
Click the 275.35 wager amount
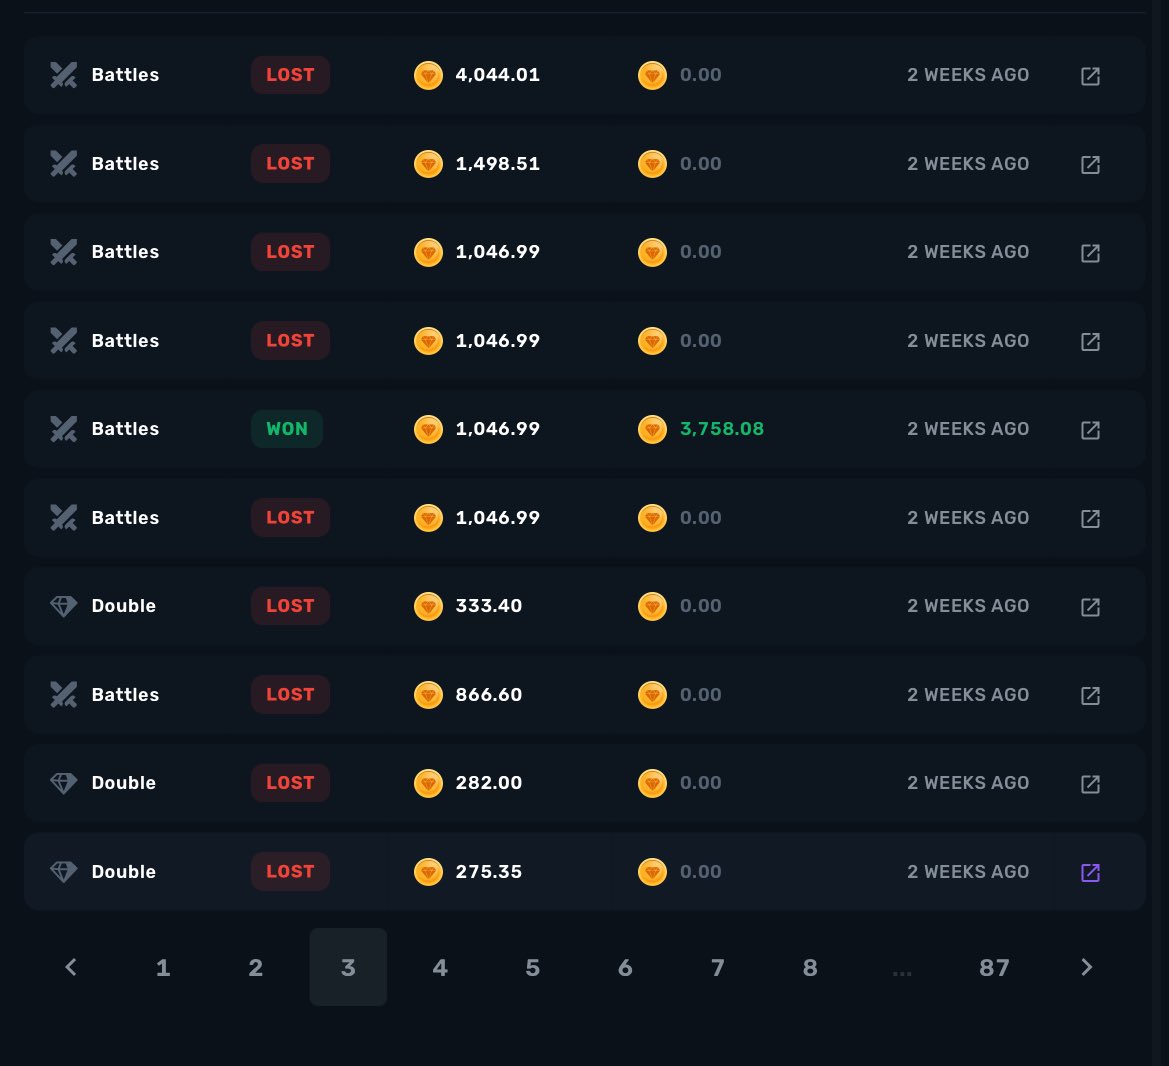pos(488,871)
